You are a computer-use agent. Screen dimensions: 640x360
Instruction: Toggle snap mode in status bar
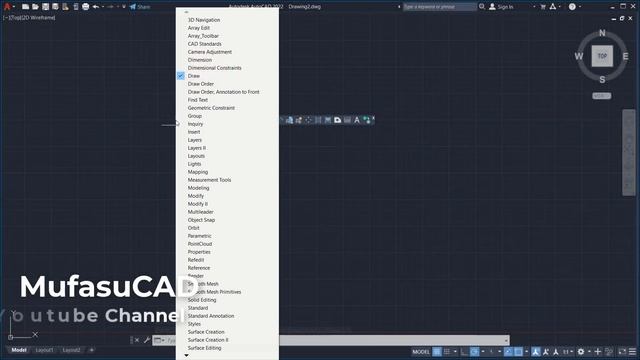(x=447, y=351)
